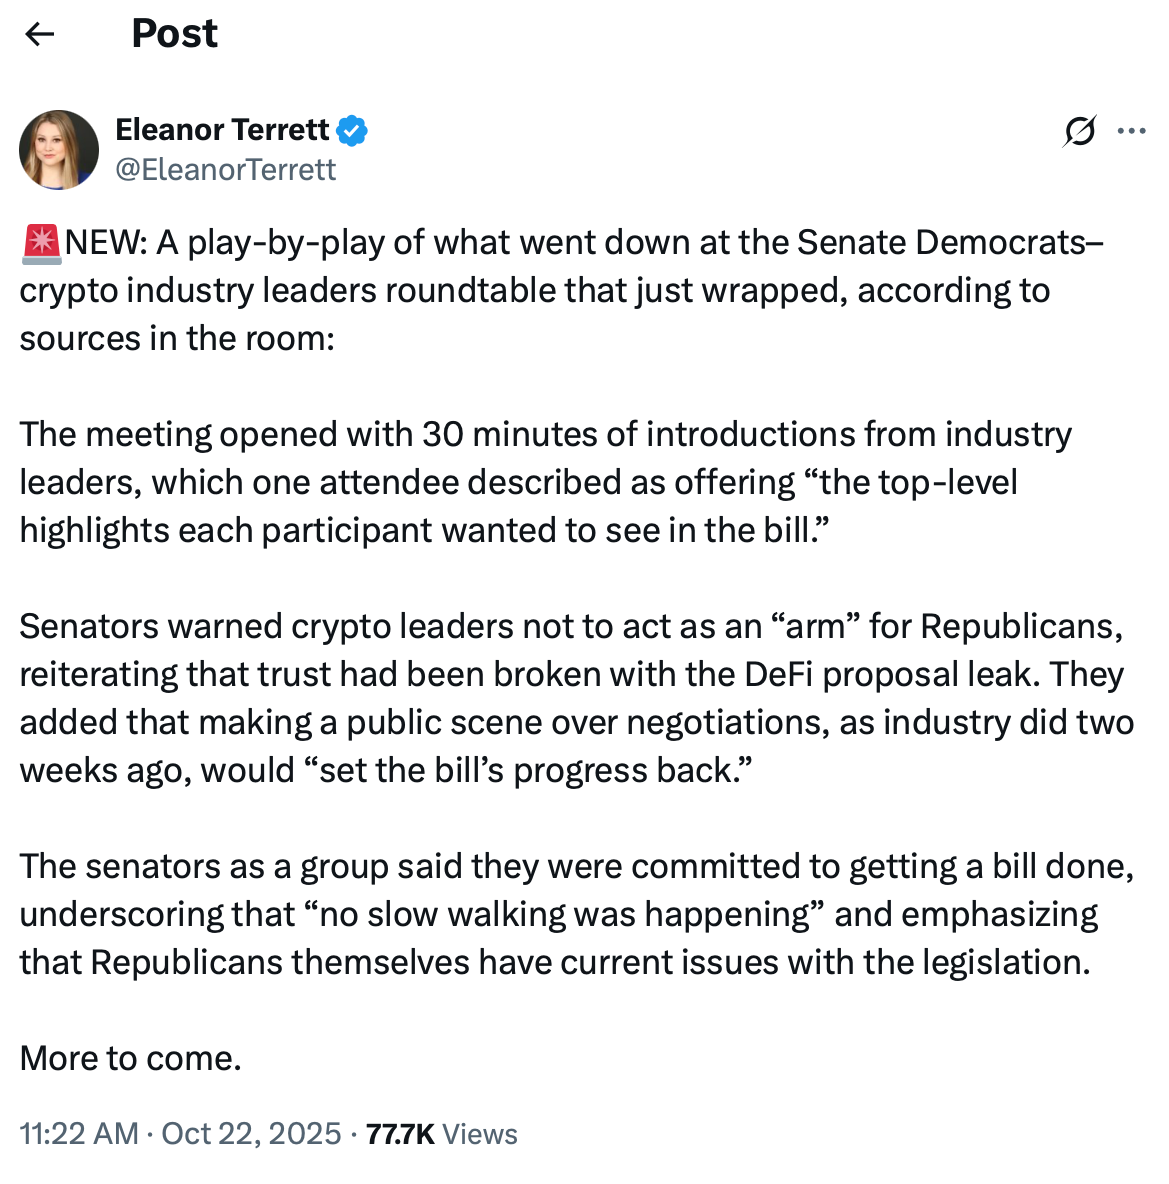The image size is (1169, 1184).
Task: Click the blue verified checkmark badge
Action: (x=352, y=130)
